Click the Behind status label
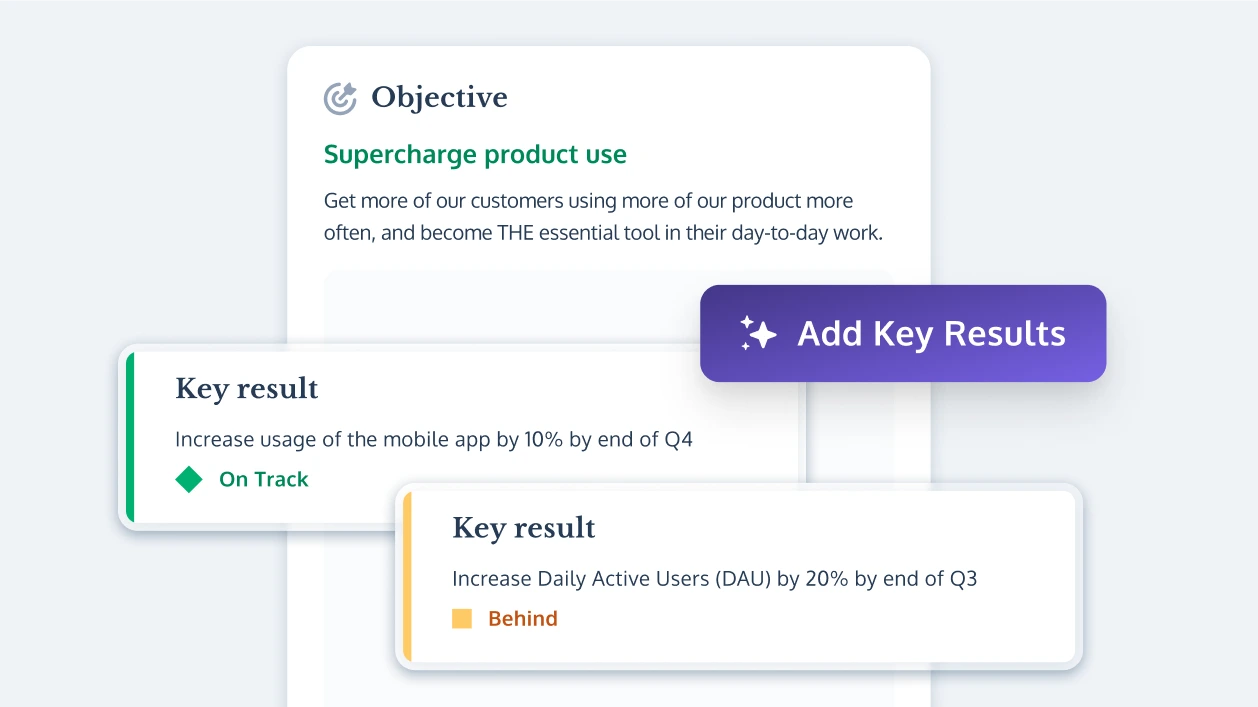1258x707 pixels. tap(523, 618)
